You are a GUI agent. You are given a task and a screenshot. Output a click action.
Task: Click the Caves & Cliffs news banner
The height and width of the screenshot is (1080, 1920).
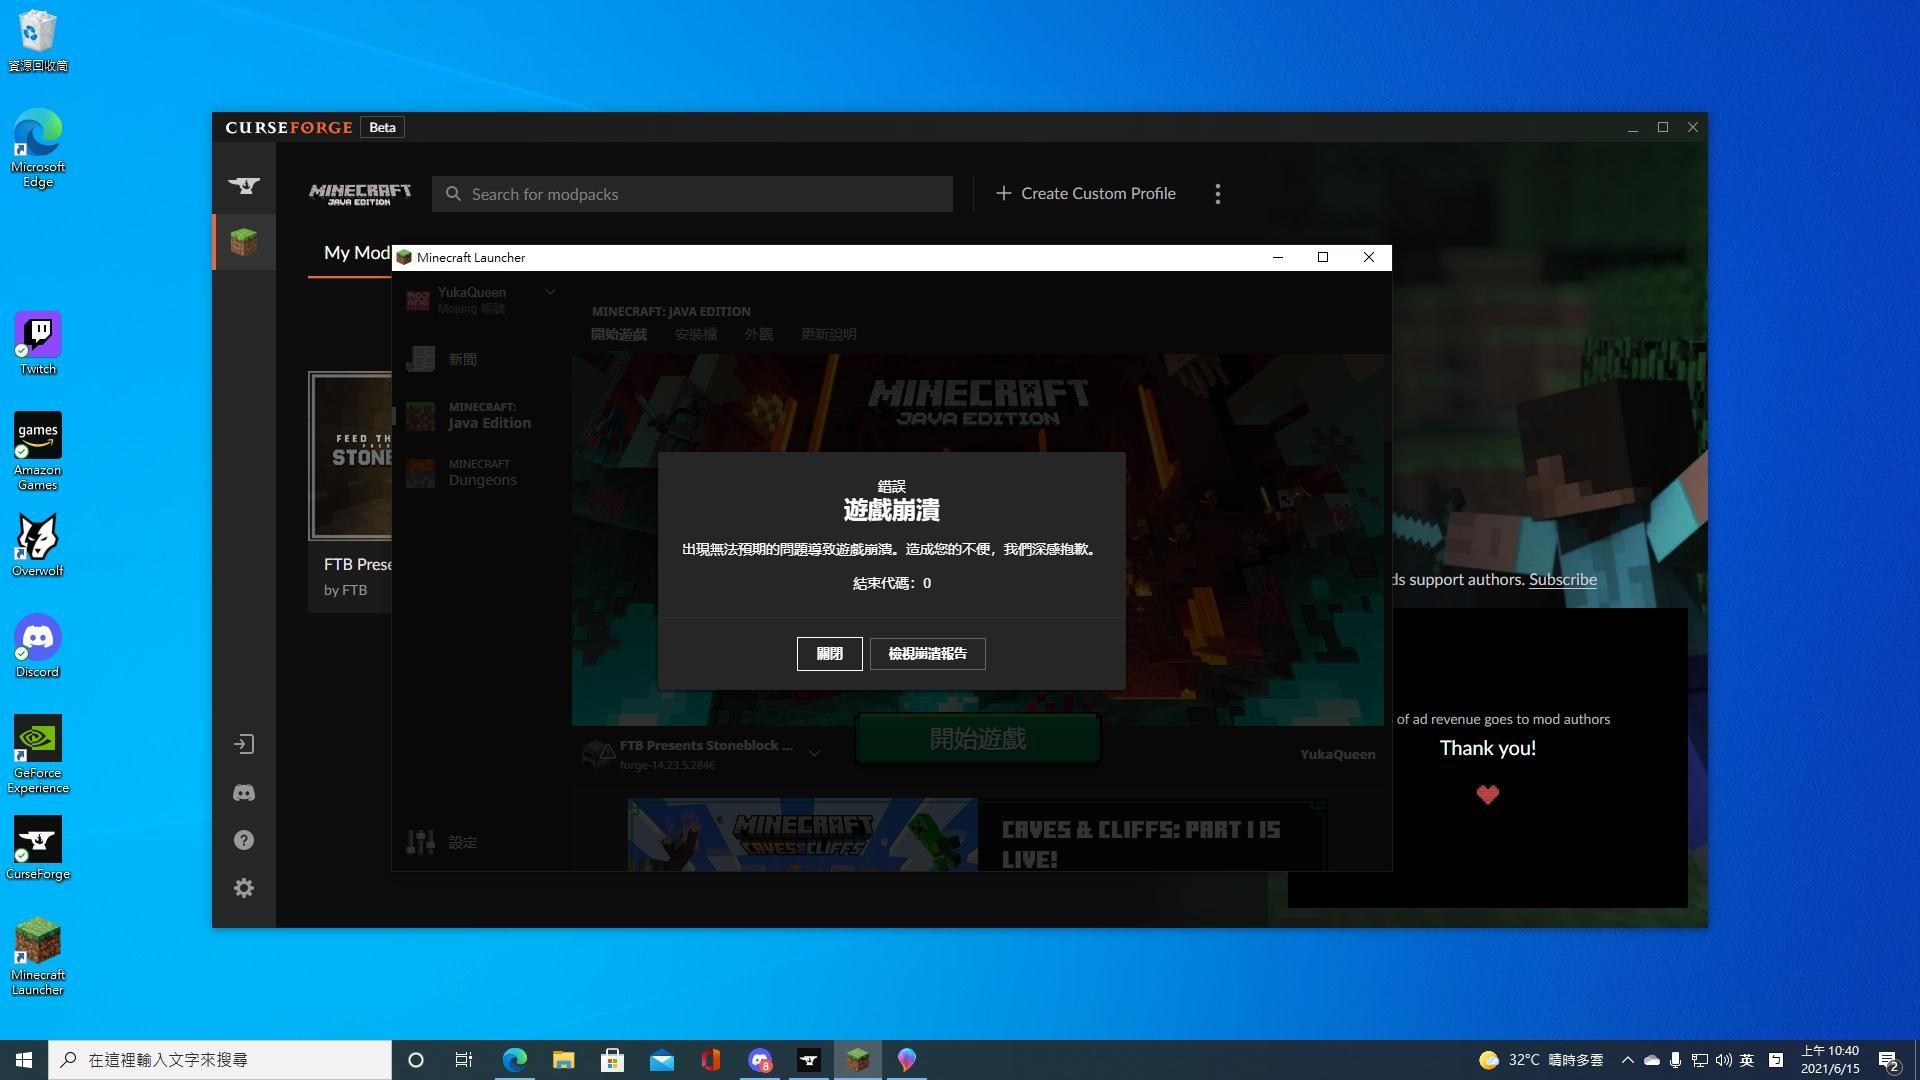[977, 835]
